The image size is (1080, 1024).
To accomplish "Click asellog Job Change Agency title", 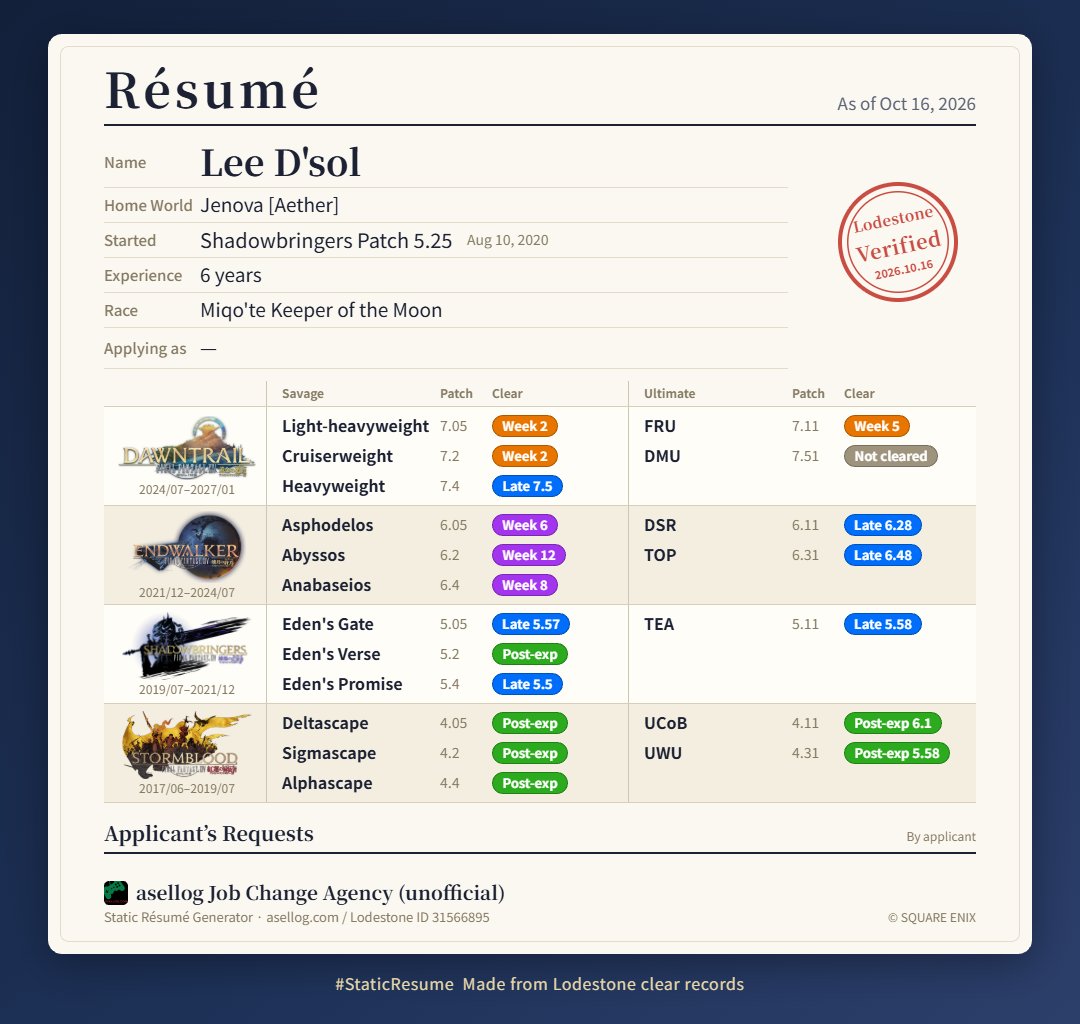I will [320, 893].
